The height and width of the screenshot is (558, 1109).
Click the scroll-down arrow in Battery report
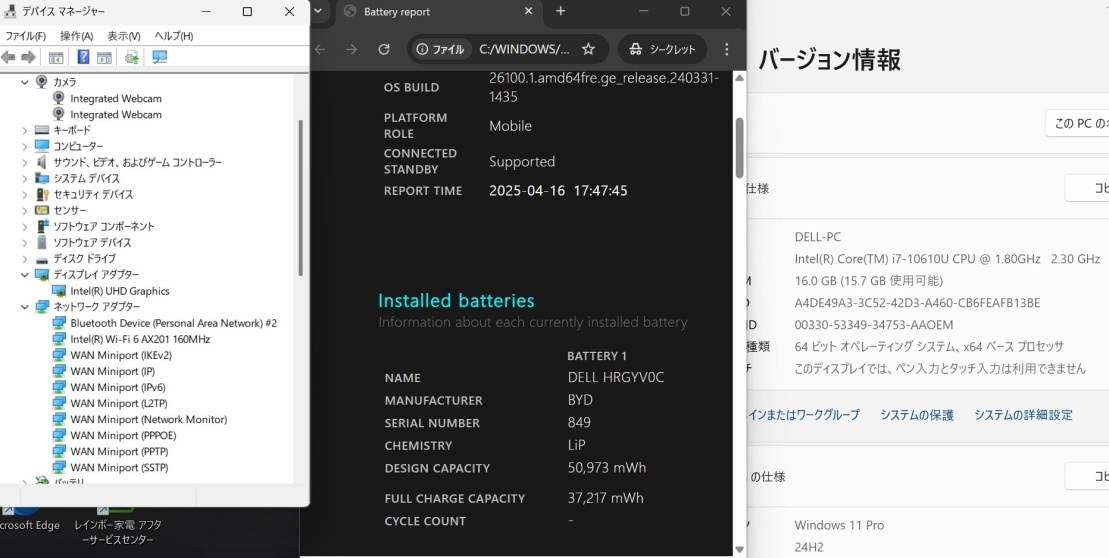point(740,550)
